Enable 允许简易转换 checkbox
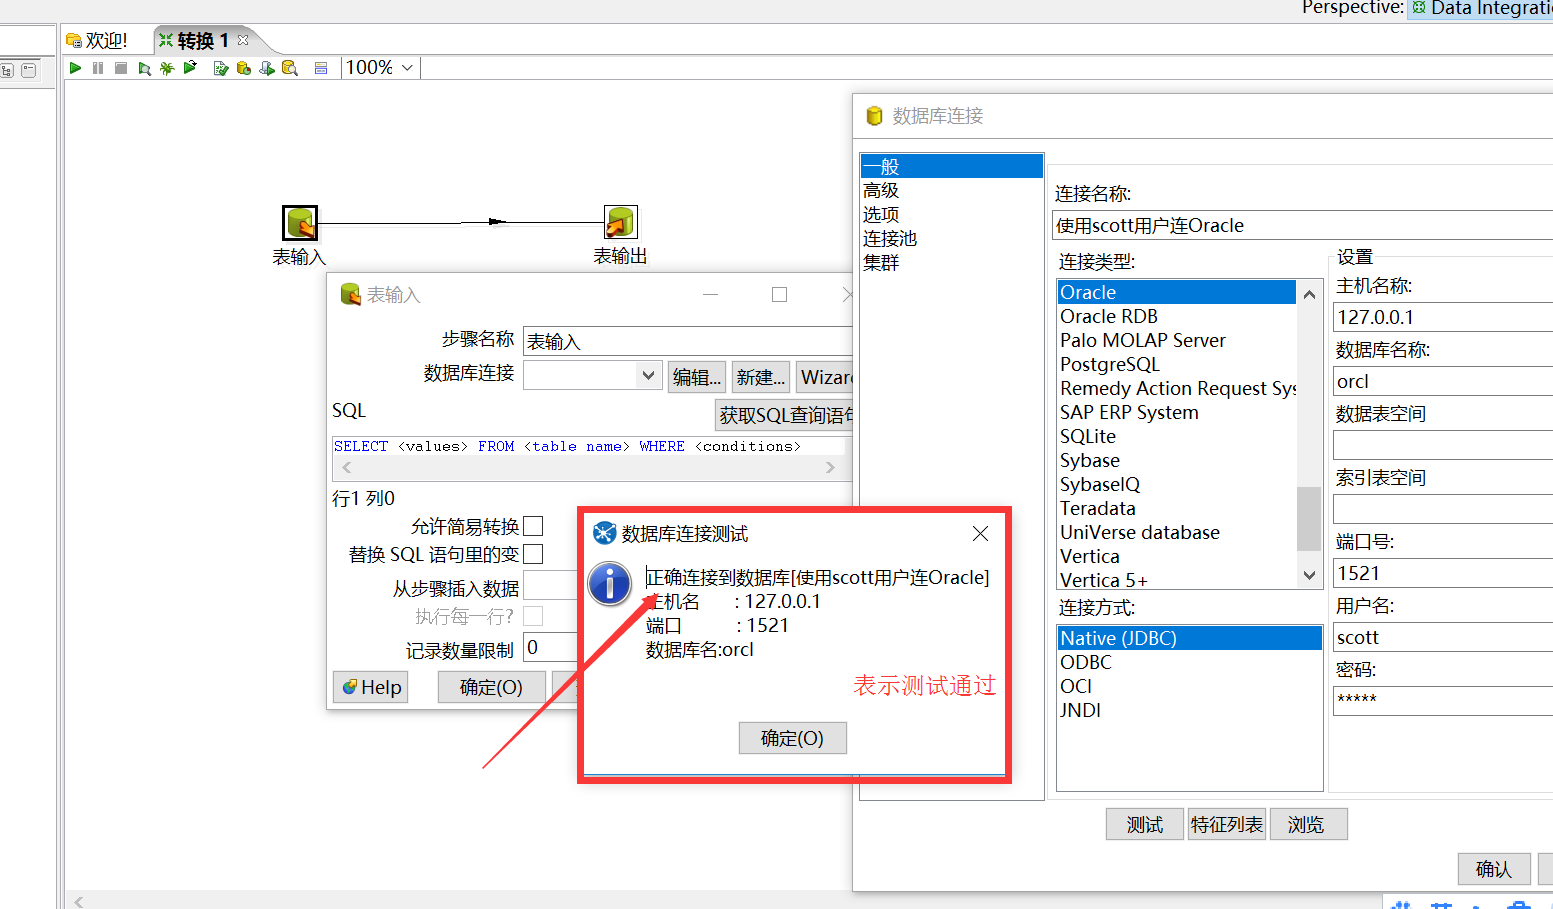This screenshot has width=1553, height=909. point(533,526)
